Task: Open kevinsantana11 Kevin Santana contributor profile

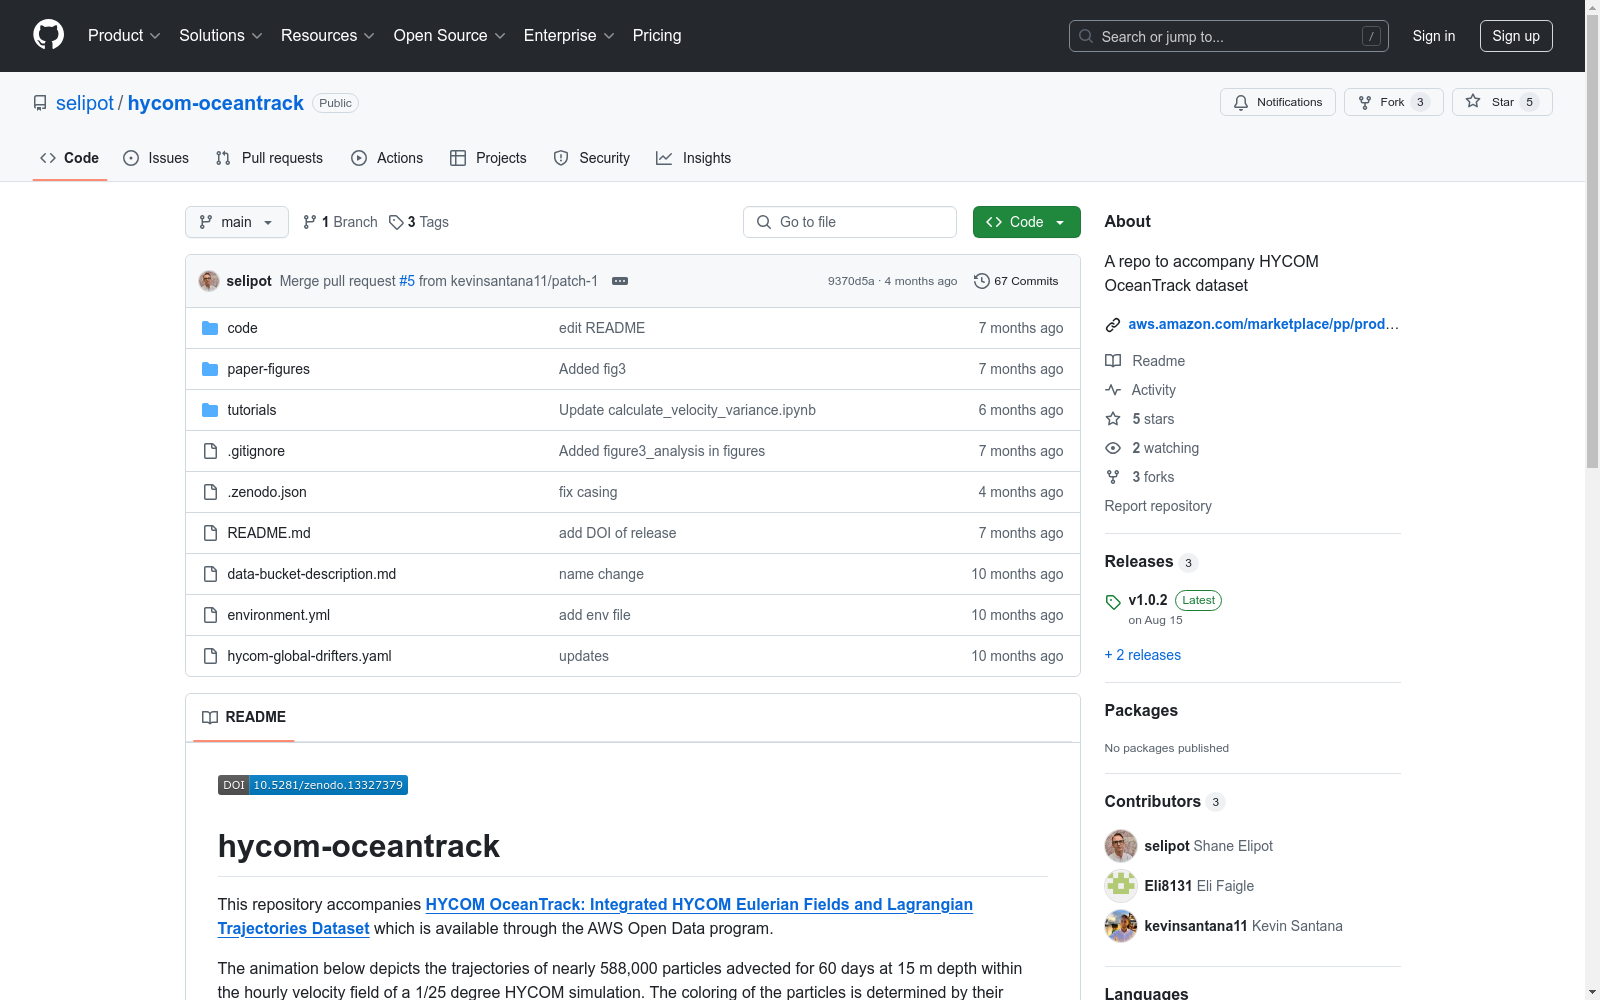Action: [x=1224, y=926]
